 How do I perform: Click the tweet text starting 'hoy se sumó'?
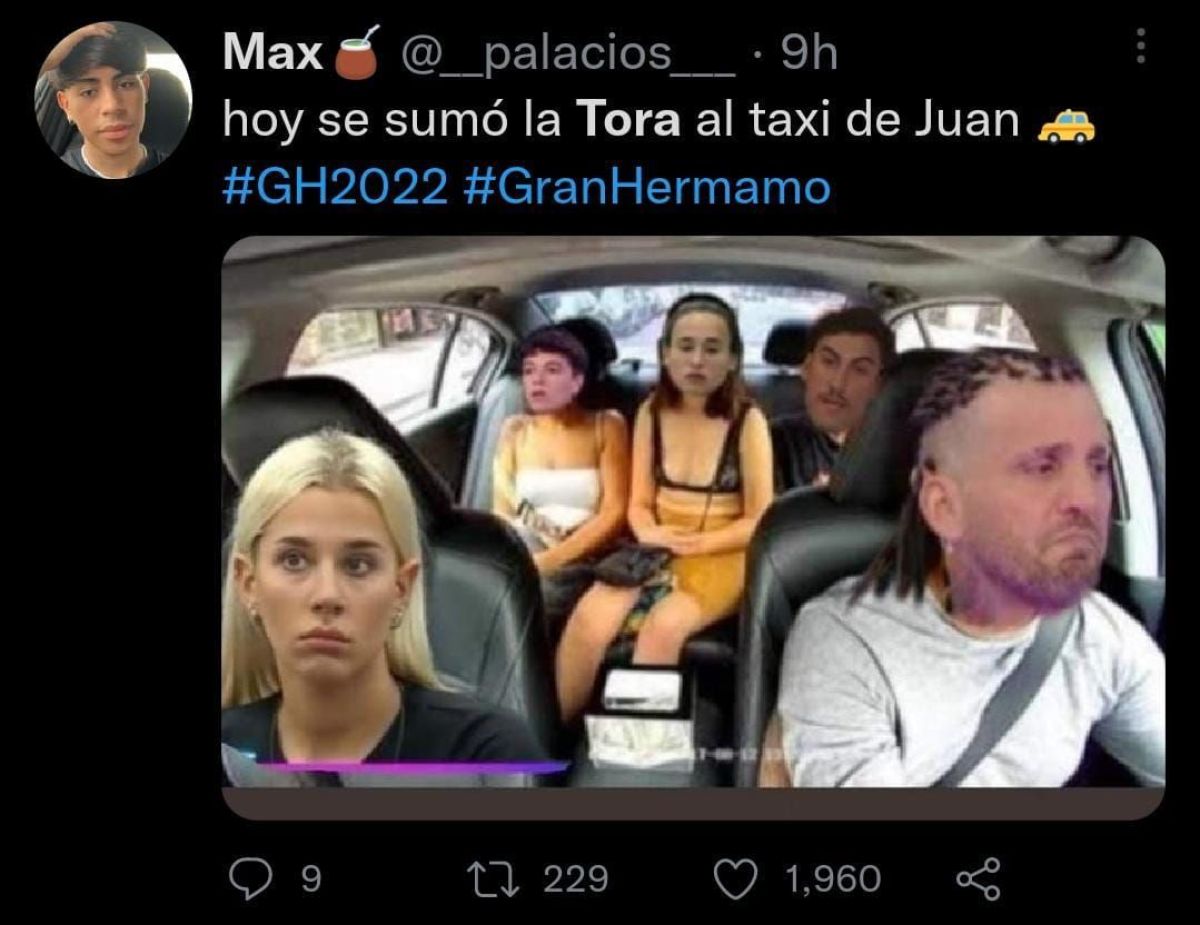[x=621, y=122]
